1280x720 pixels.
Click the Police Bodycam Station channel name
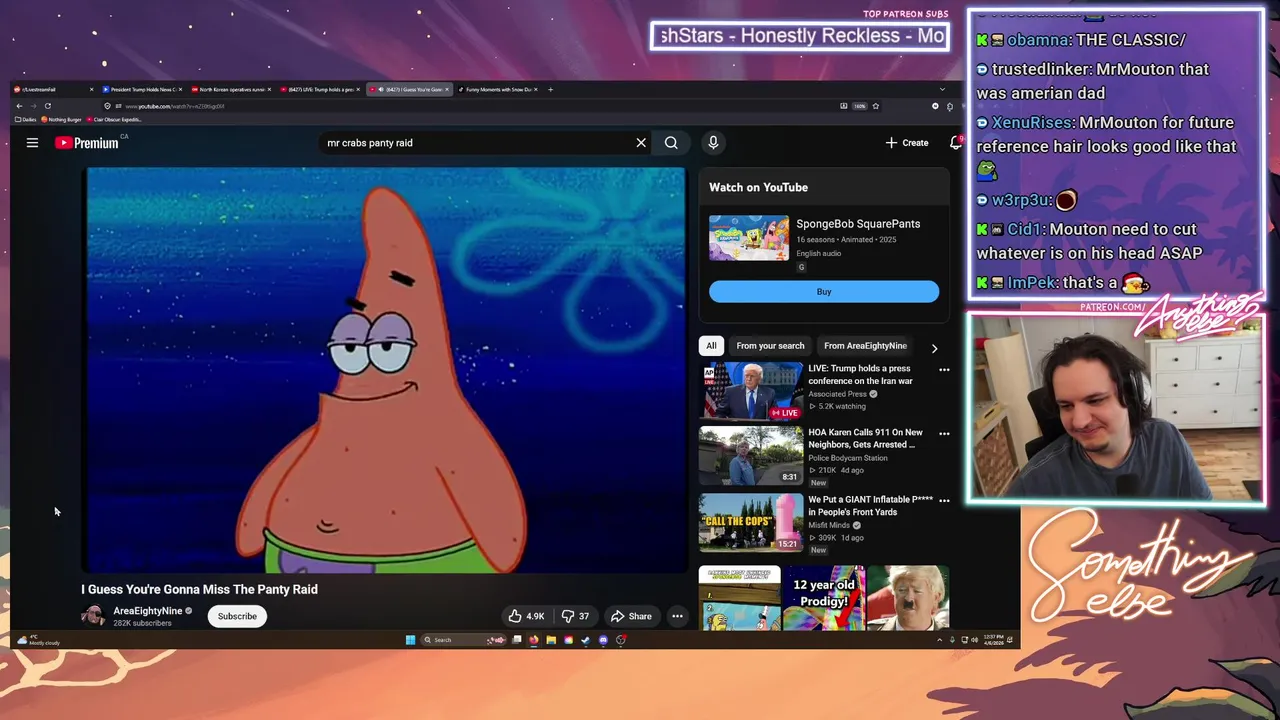[x=849, y=458]
